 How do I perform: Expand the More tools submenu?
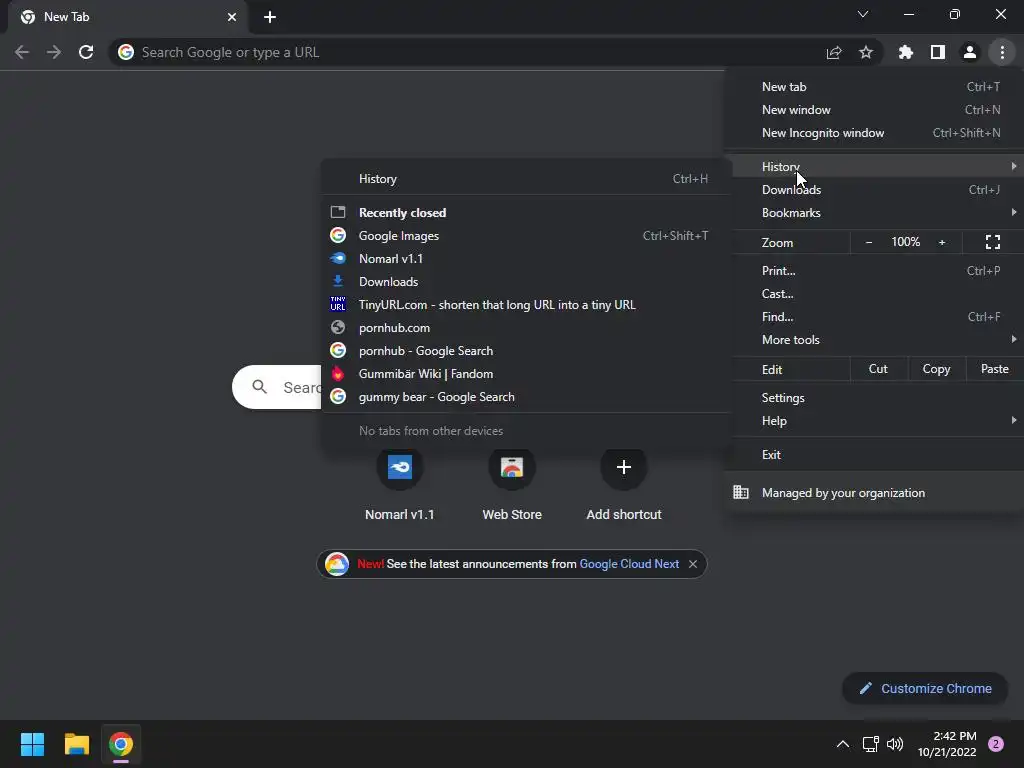[874, 340]
